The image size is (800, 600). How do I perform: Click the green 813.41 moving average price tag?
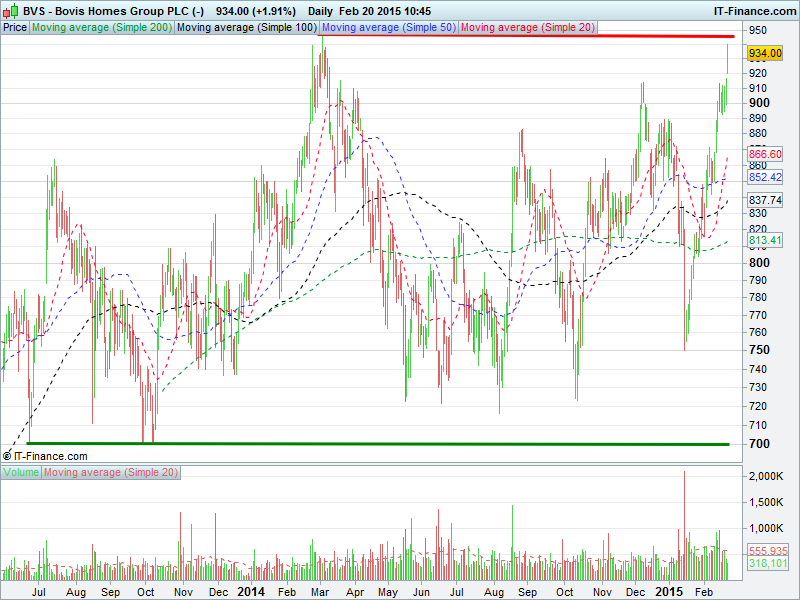click(764, 240)
